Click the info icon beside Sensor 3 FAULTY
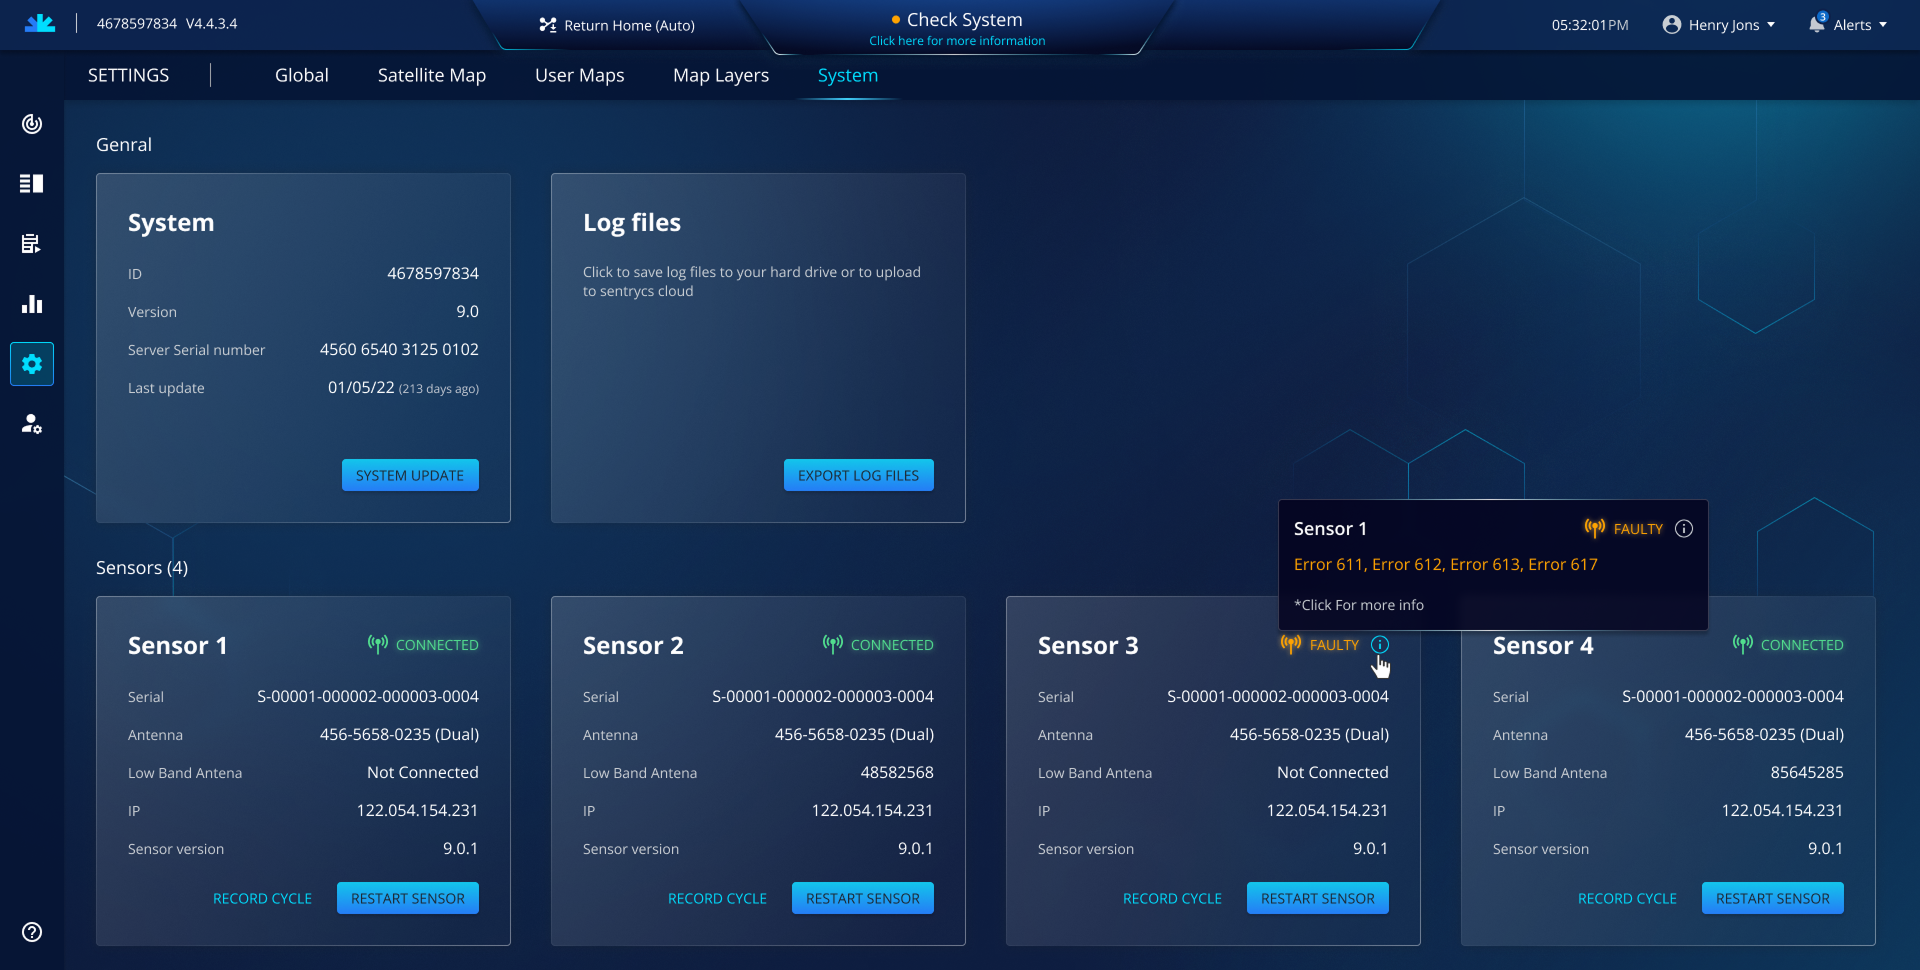The image size is (1920, 970). click(1380, 645)
